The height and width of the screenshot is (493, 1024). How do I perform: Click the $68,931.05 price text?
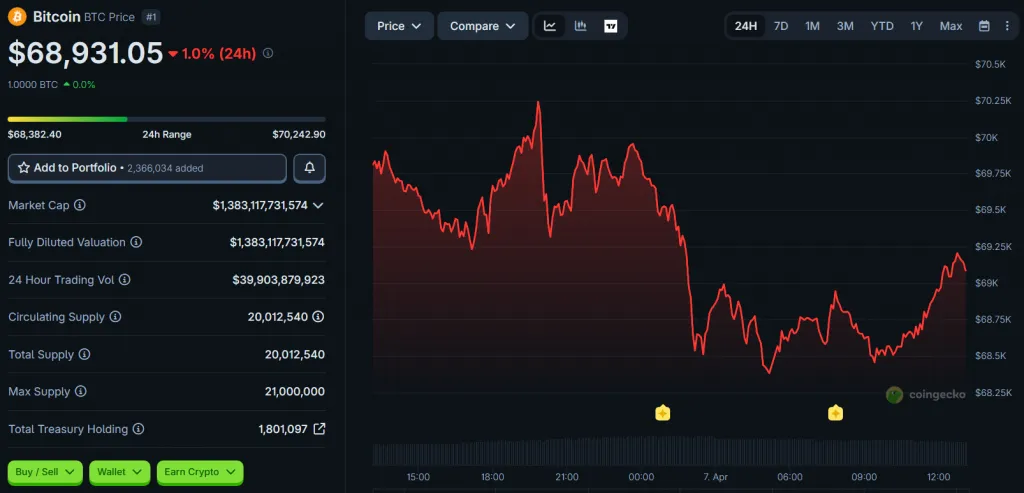(85, 53)
